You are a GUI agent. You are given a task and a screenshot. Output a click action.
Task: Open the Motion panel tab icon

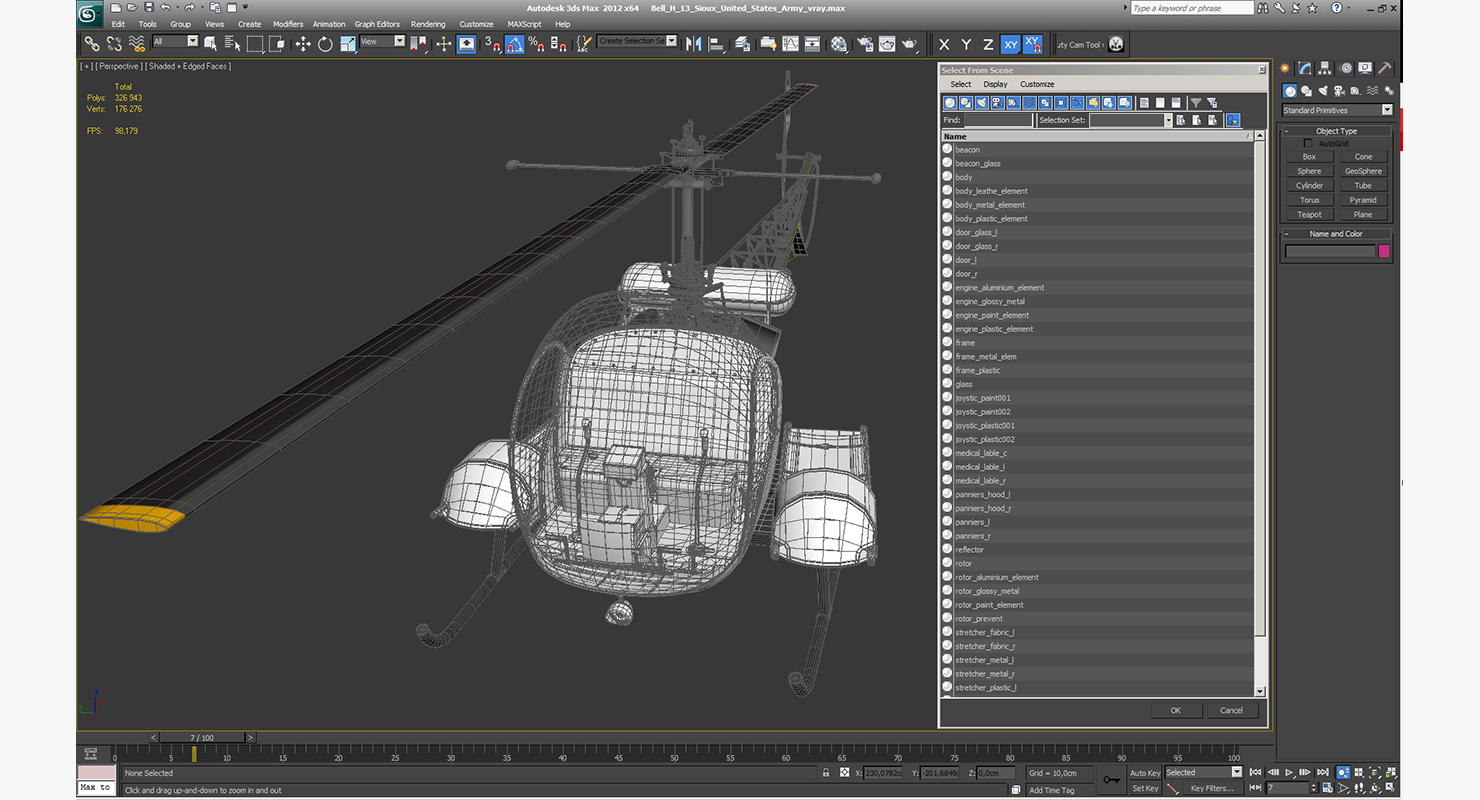click(1345, 68)
